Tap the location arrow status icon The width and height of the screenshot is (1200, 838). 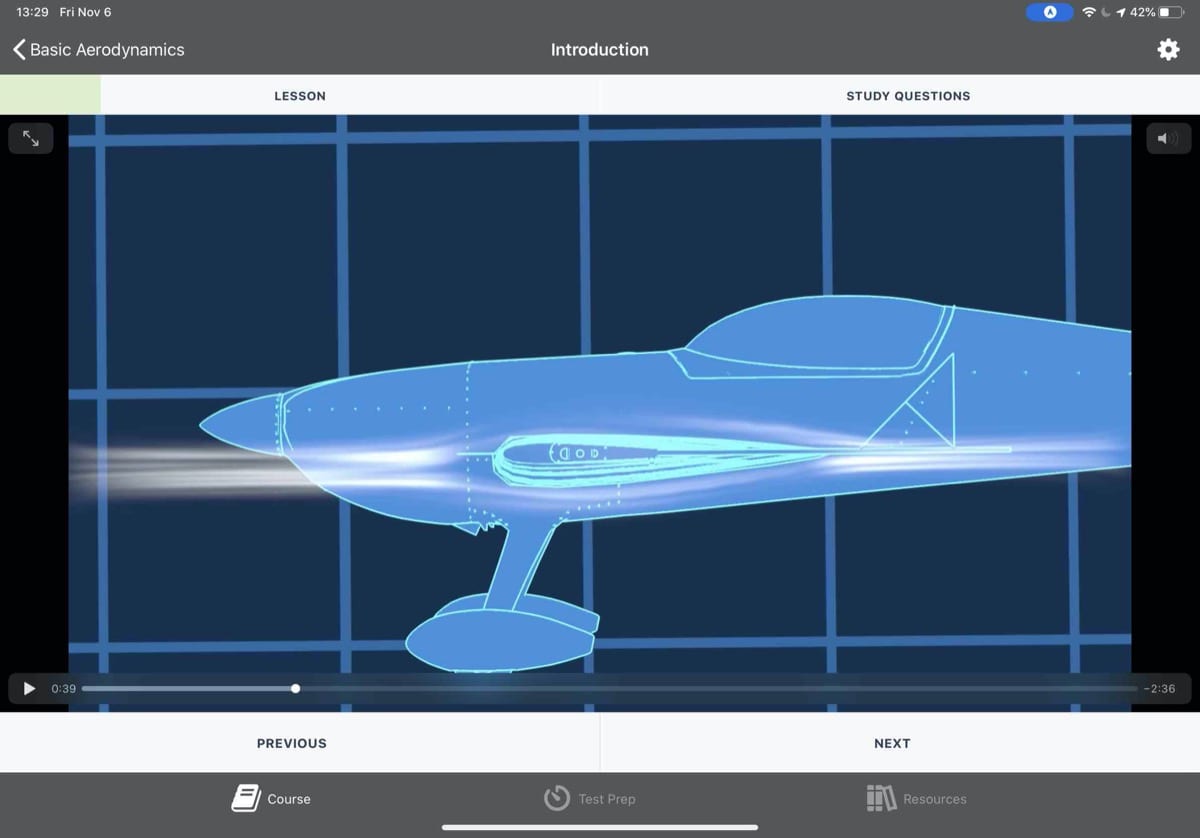tap(1121, 12)
